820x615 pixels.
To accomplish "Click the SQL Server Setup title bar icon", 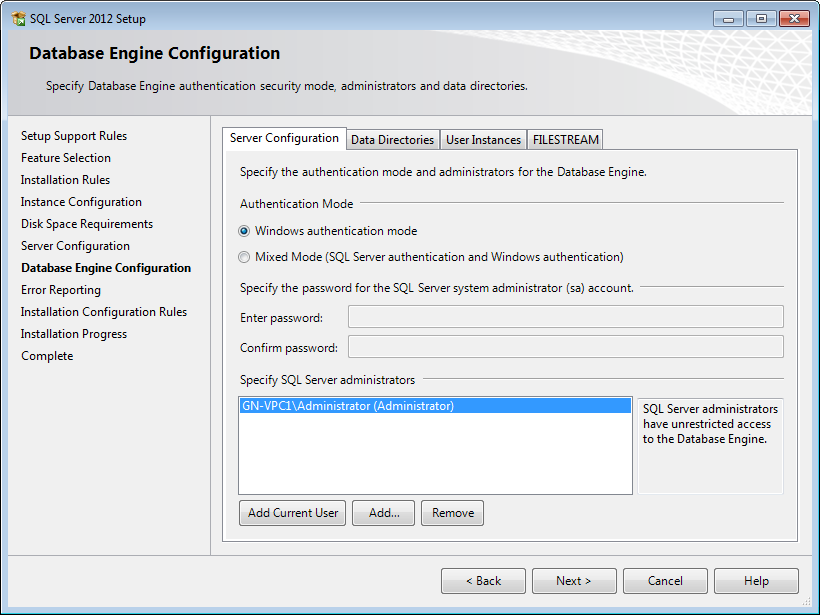I will pyautogui.click(x=18, y=19).
